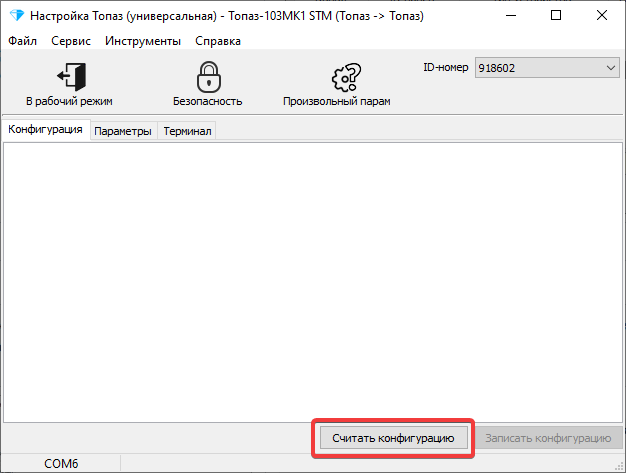Click the ID-номер label
The image size is (626, 473).
(446, 67)
